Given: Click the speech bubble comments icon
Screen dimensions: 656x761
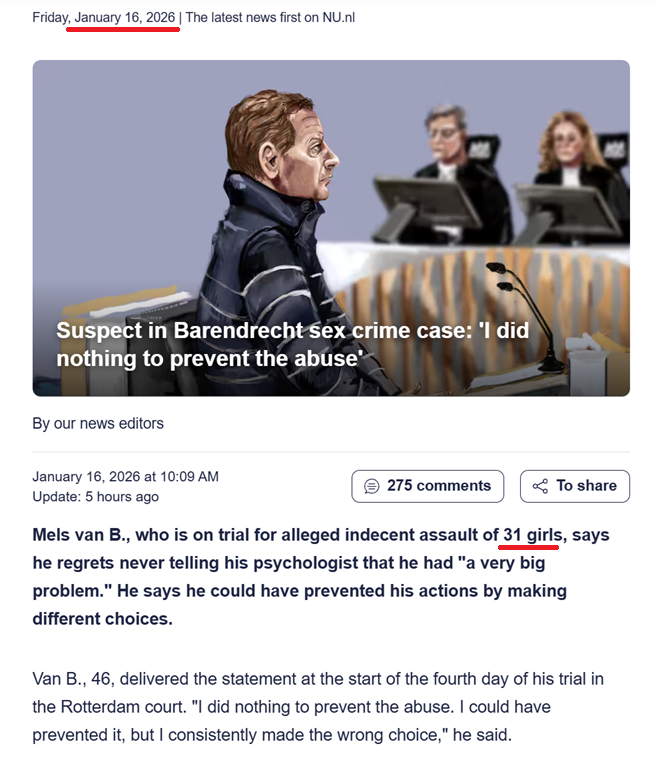Looking at the screenshot, I should pyautogui.click(x=372, y=486).
